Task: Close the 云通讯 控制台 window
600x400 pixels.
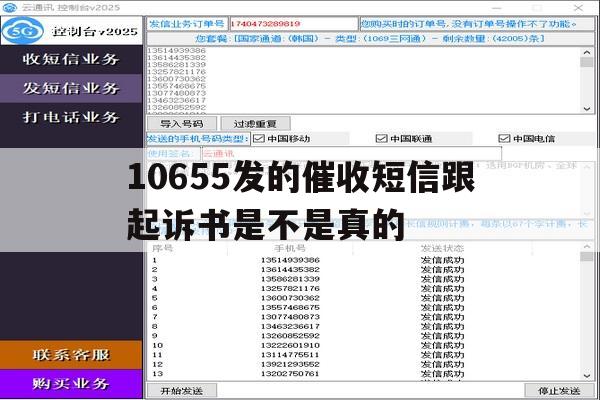Action: pos(579,7)
